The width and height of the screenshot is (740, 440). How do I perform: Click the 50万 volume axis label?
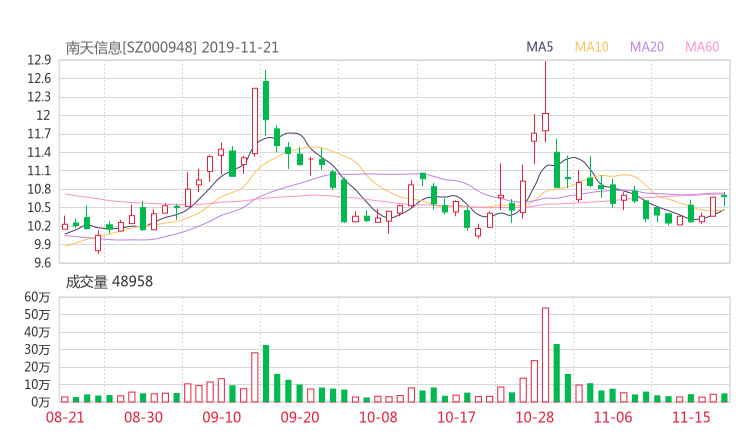click(37, 314)
